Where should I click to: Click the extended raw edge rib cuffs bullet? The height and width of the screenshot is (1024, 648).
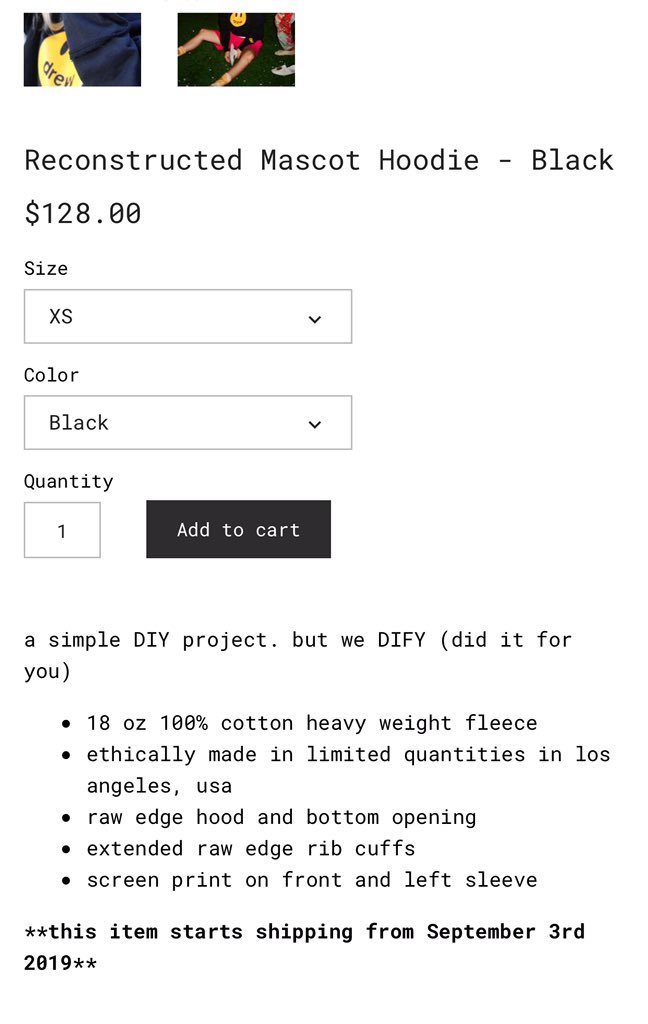[x=251, y=848]
